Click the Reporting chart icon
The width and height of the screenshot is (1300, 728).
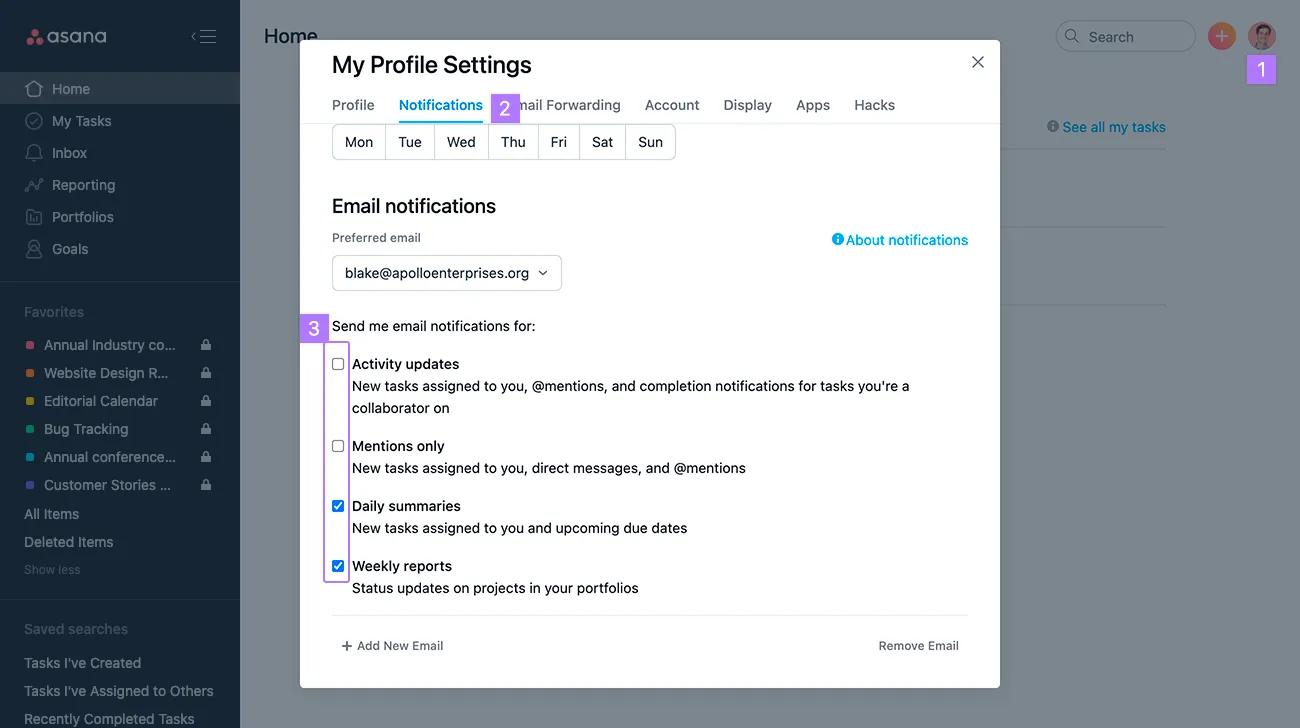pos(34,185)
